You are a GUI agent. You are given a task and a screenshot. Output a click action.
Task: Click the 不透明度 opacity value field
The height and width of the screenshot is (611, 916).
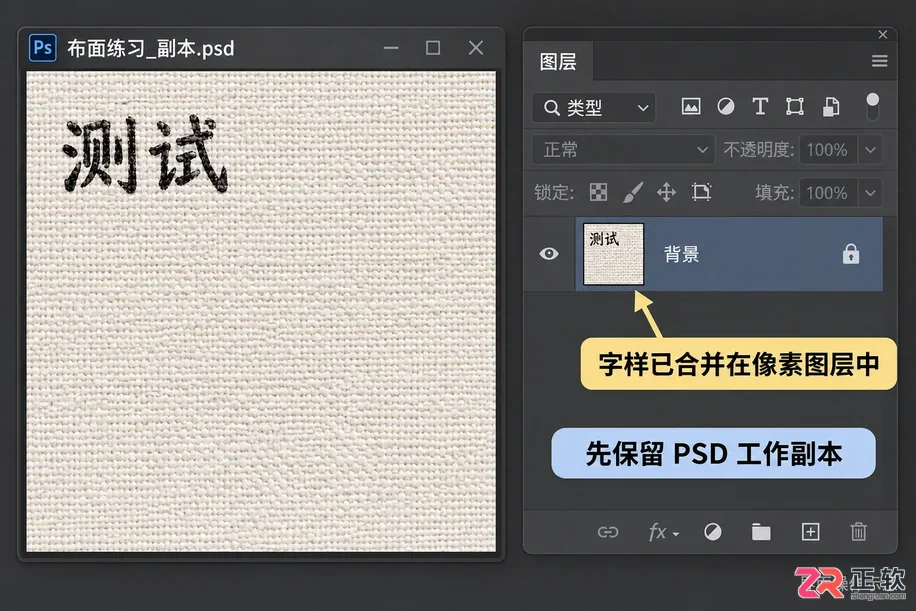tap(828, 150)
